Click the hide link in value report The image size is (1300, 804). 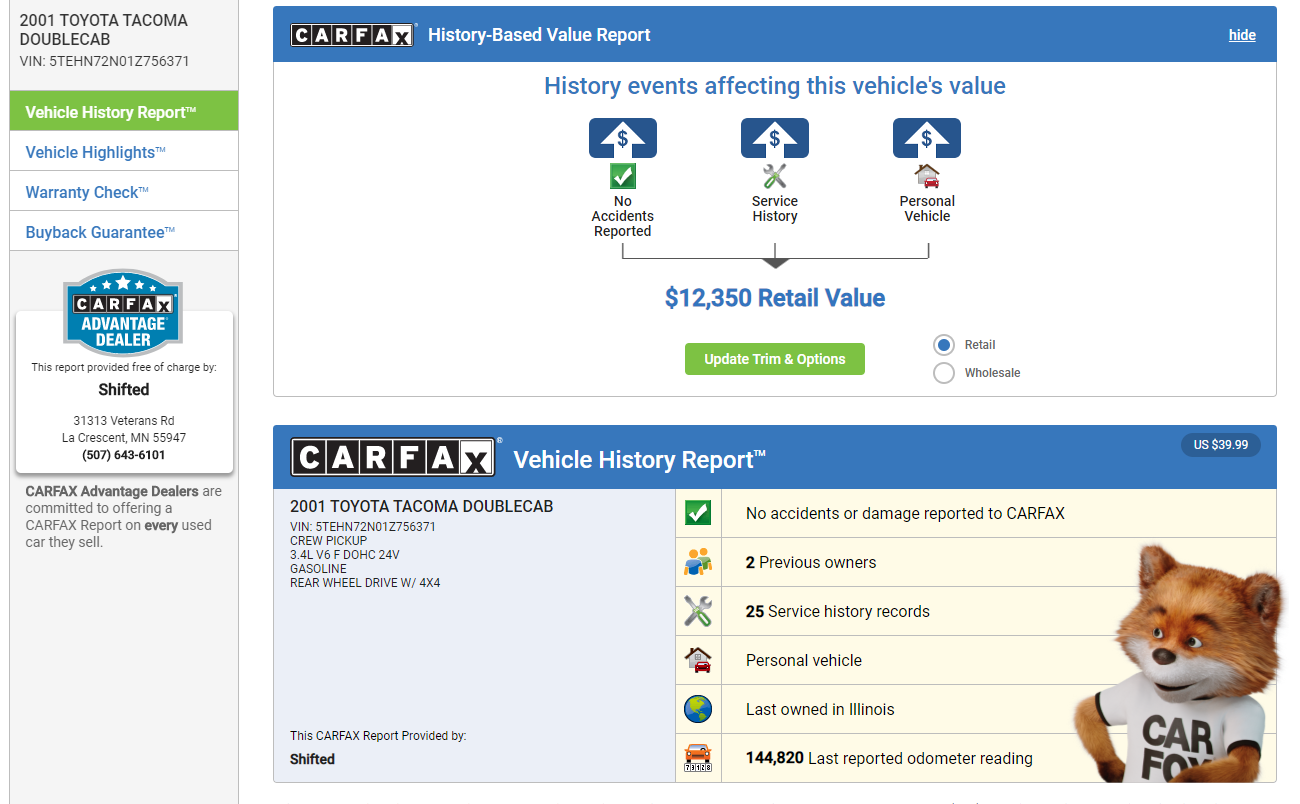1242,35
